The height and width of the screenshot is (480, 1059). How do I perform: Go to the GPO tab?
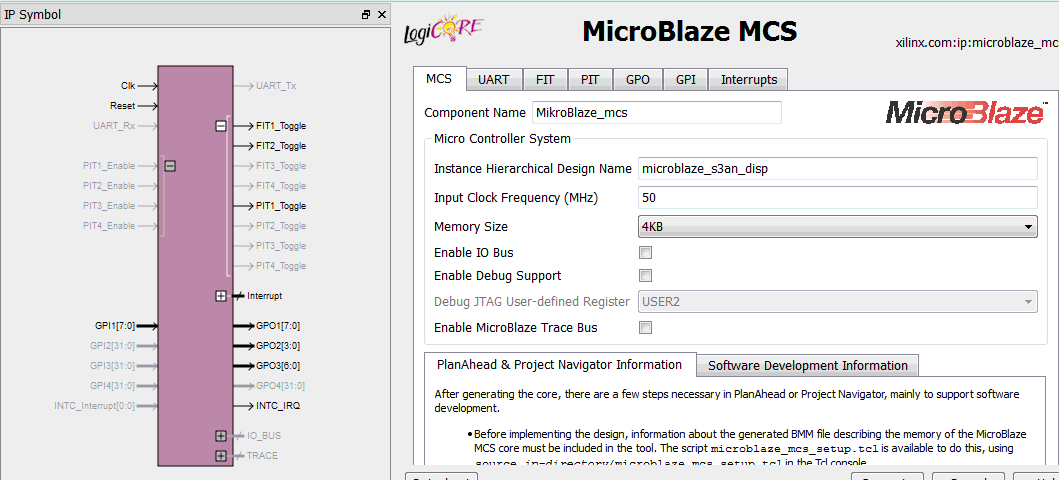click(x=638, y=80)
